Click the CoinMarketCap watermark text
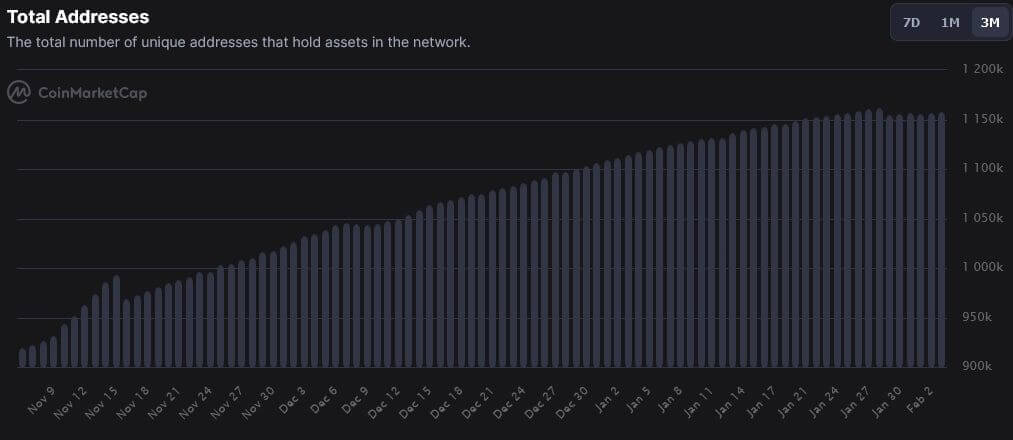This screenshot has width=1013, height=440. [92, 93]
